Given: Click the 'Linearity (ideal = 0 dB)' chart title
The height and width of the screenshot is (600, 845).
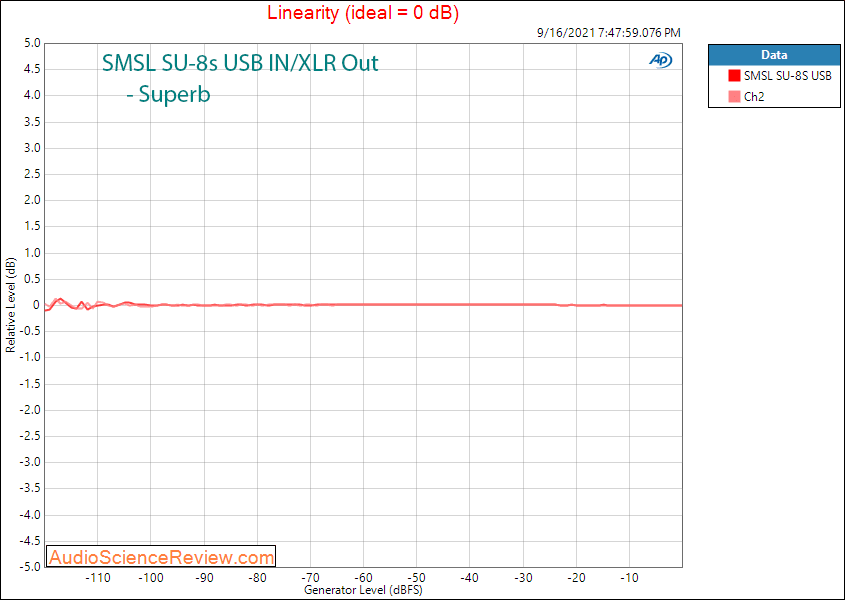Looking at the screenshot, I should click(x=363, y=12).
